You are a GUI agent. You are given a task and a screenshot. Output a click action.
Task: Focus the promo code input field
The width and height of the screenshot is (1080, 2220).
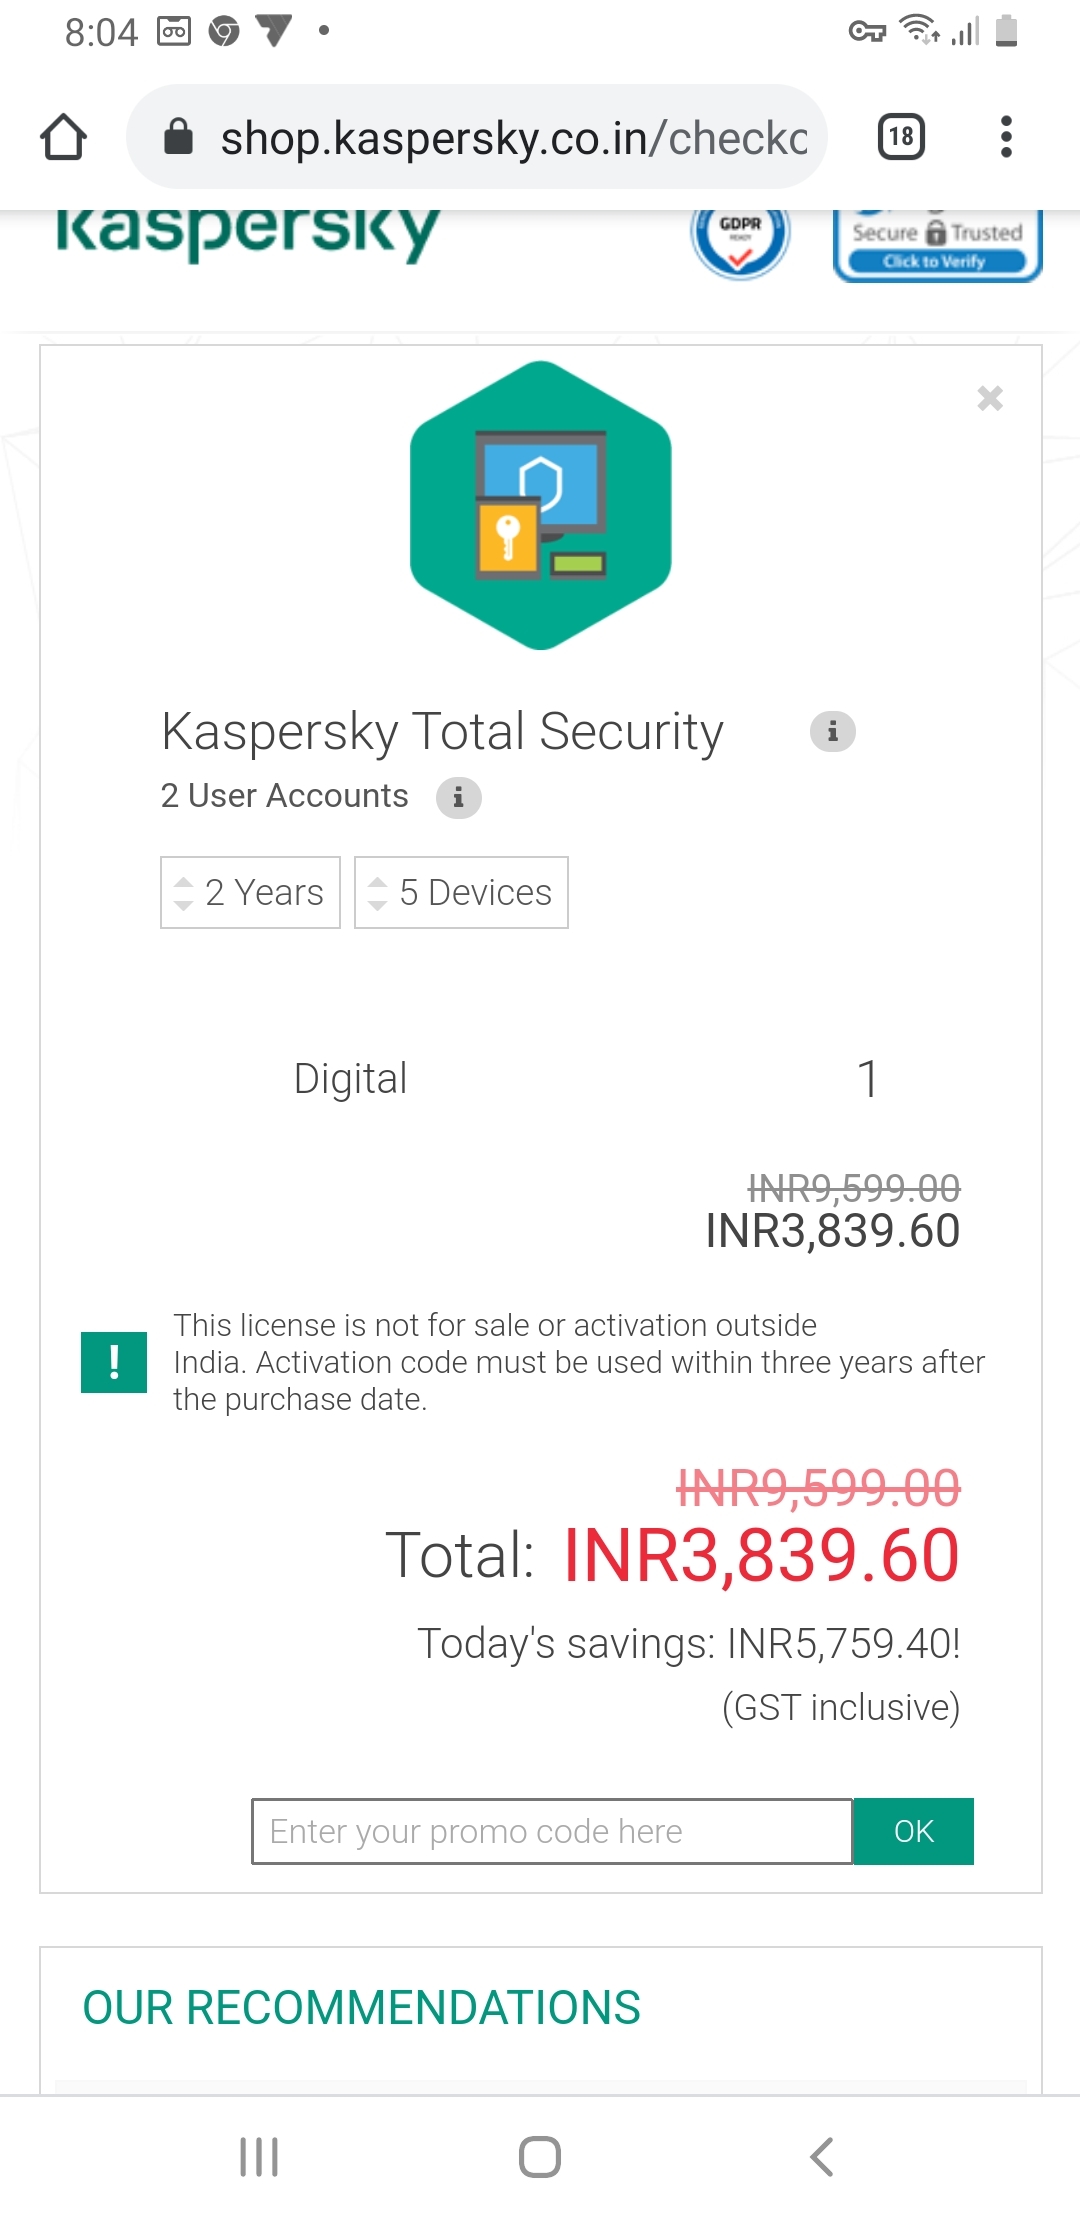click(551, 1831)
